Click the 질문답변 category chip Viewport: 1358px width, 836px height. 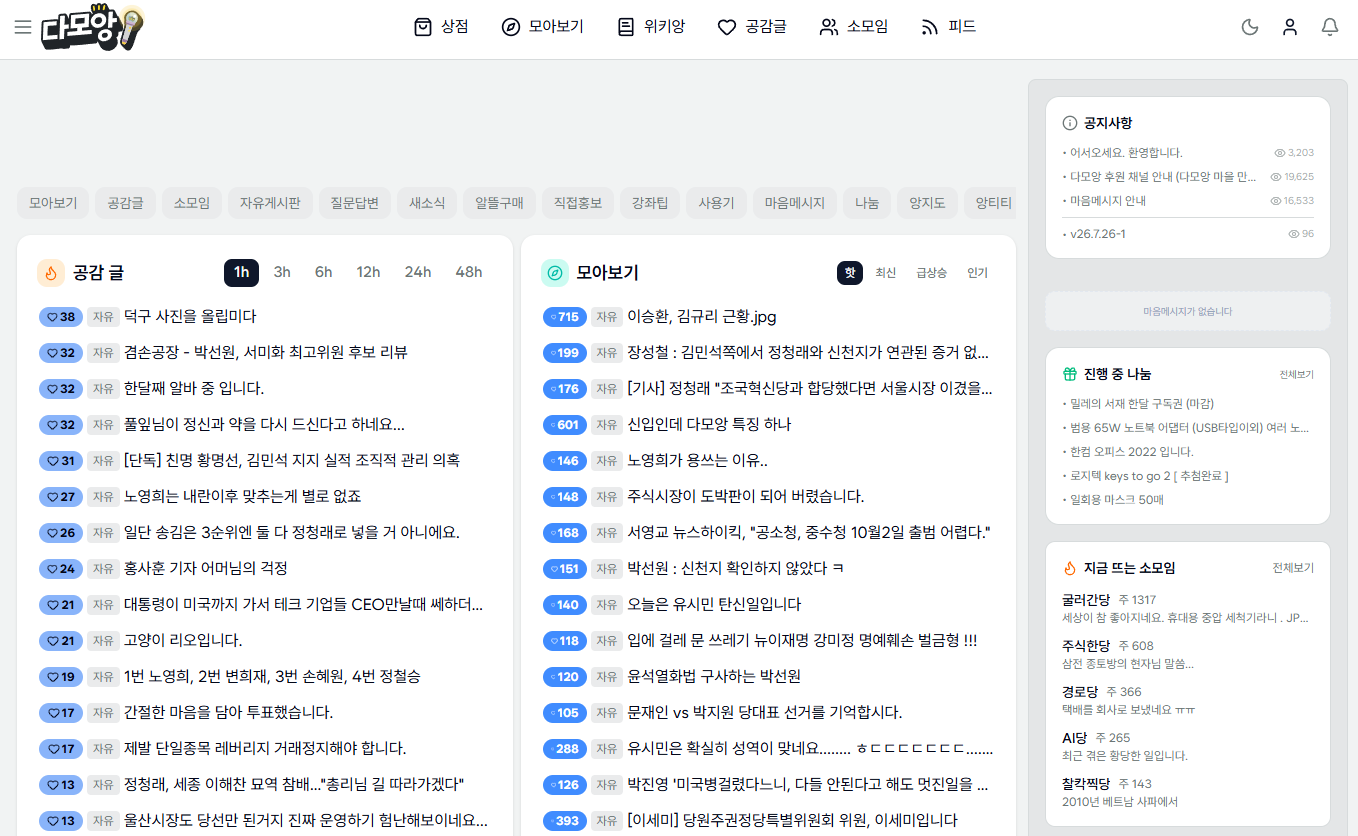click(355, 203)
